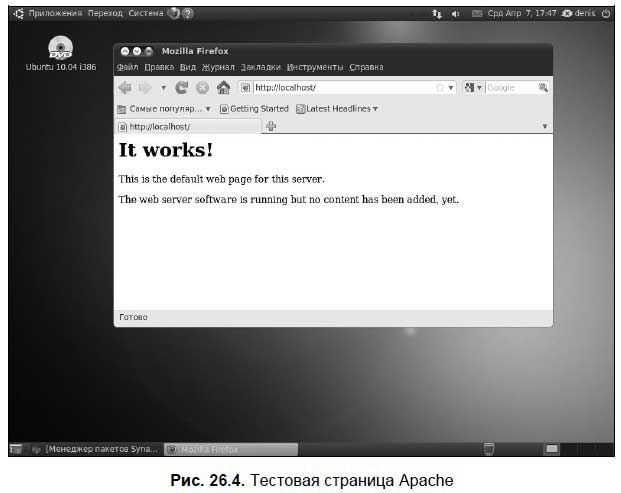Click the URL address bar field

click(x=340, y=88)
